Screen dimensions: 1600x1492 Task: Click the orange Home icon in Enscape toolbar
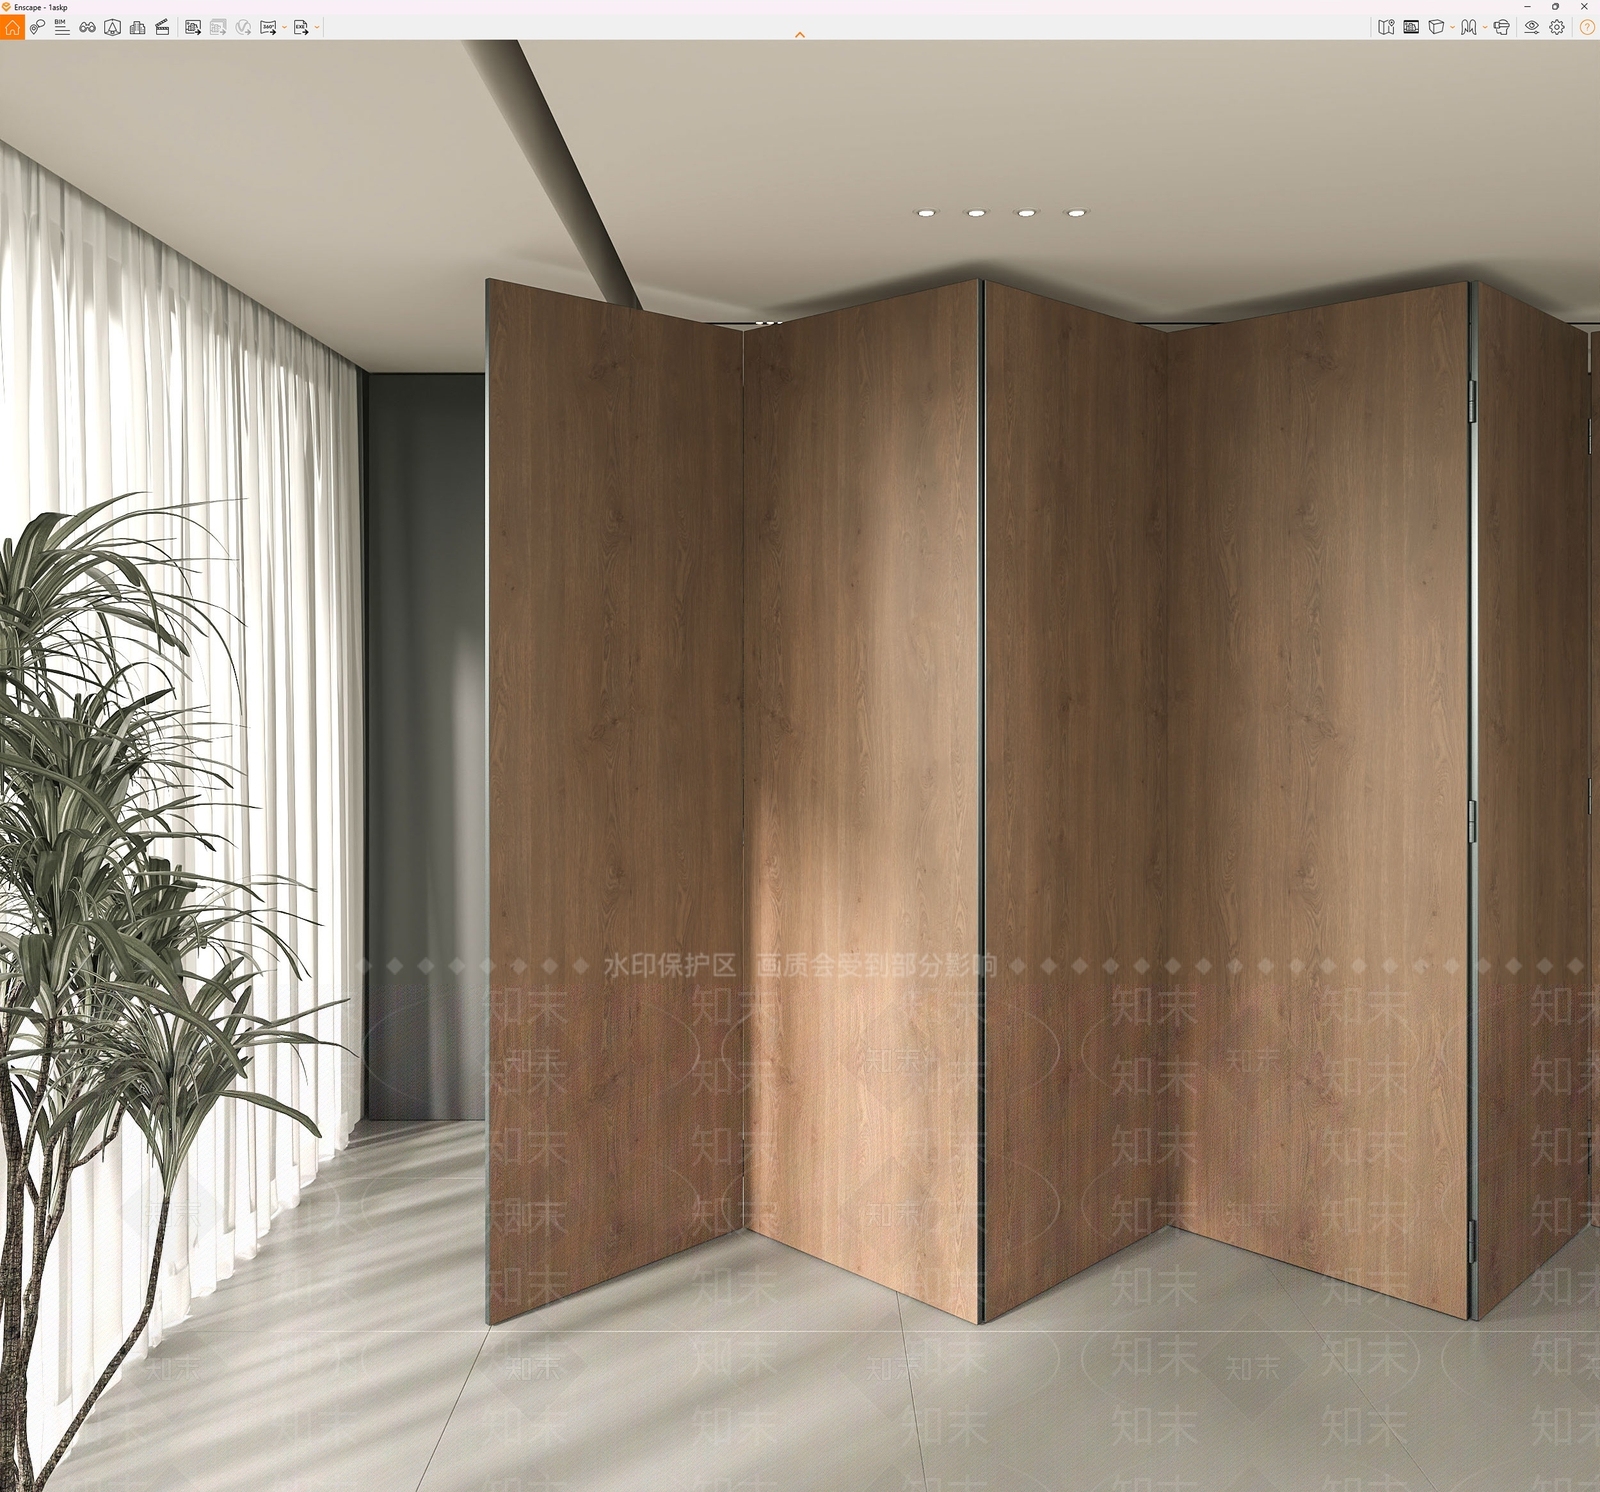tap(12, 27)
